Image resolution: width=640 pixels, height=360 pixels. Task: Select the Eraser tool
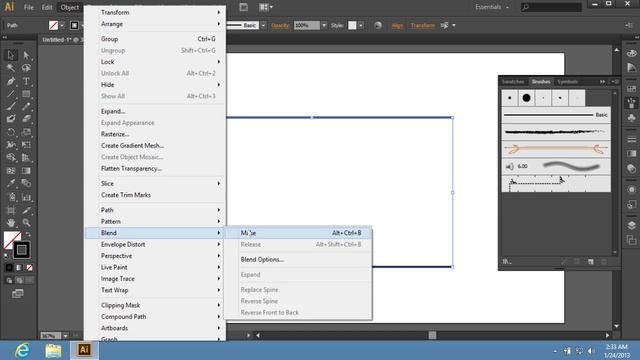26,119
